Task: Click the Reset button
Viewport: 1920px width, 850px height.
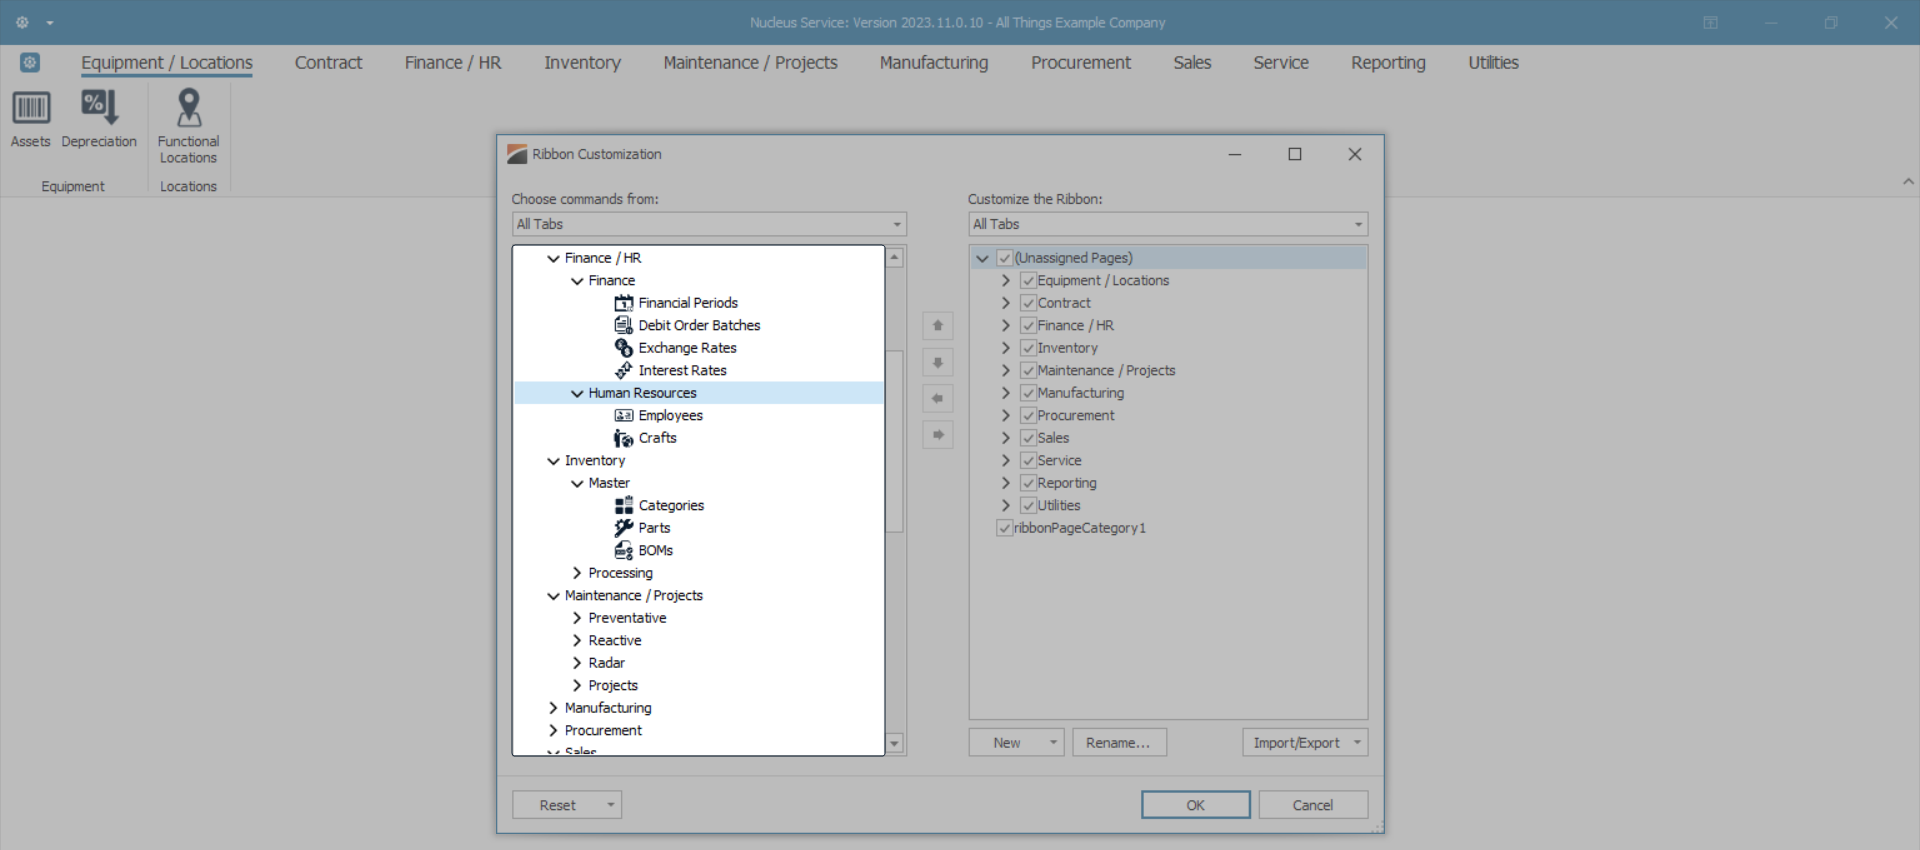Action: pyautogui.click(x=557, y=805)
